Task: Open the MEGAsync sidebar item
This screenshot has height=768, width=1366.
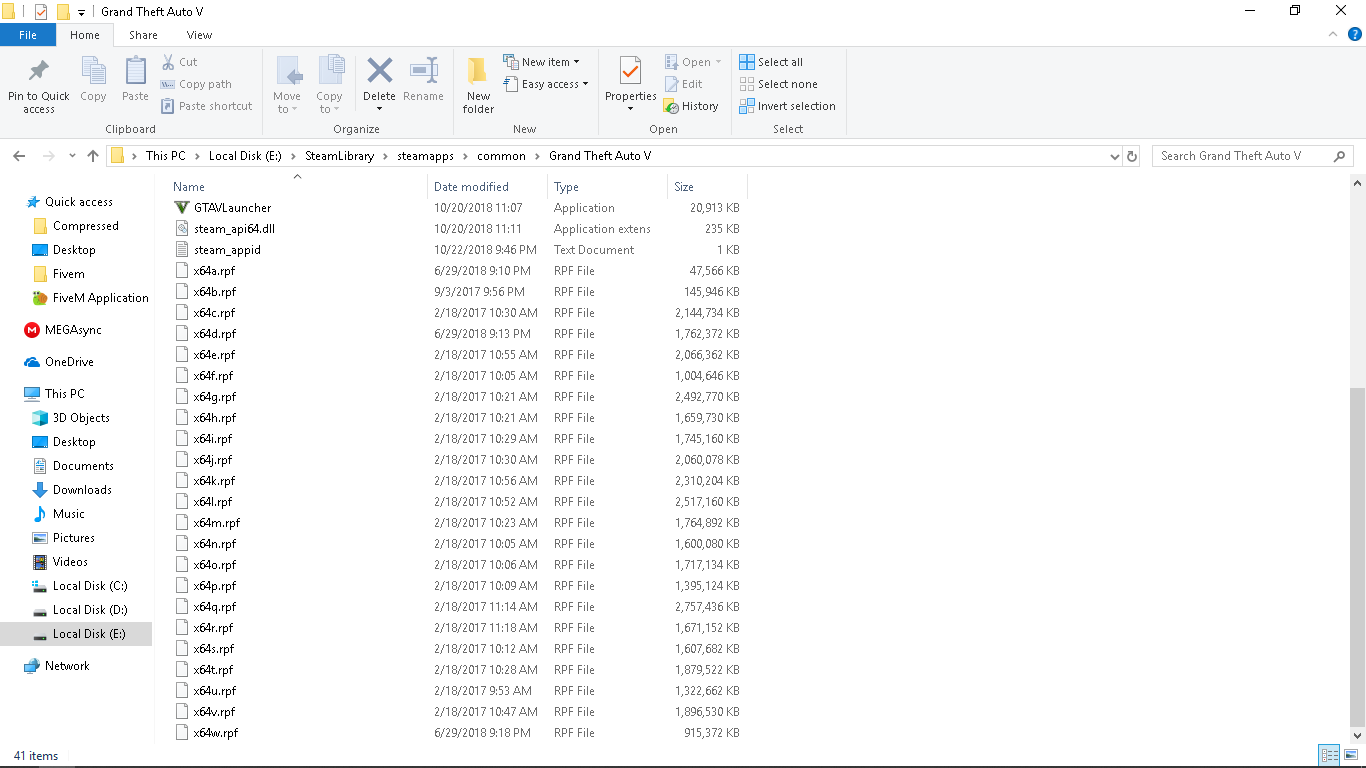Action: coord(73,330)
